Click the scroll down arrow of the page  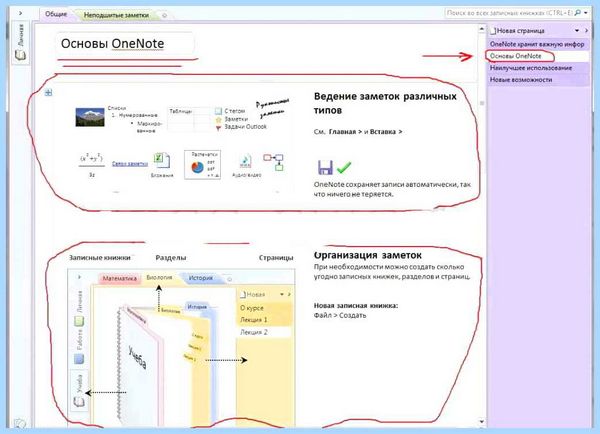(482, 422)
